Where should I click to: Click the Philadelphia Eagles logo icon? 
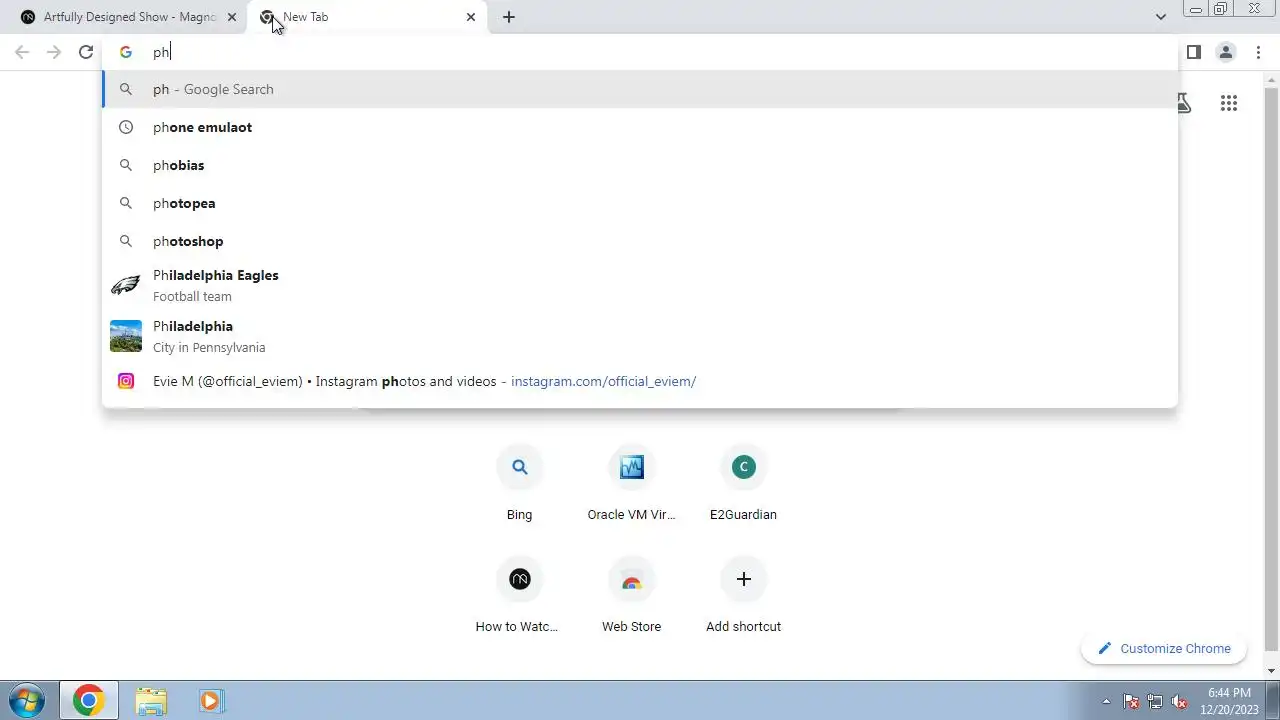(126, 285)
